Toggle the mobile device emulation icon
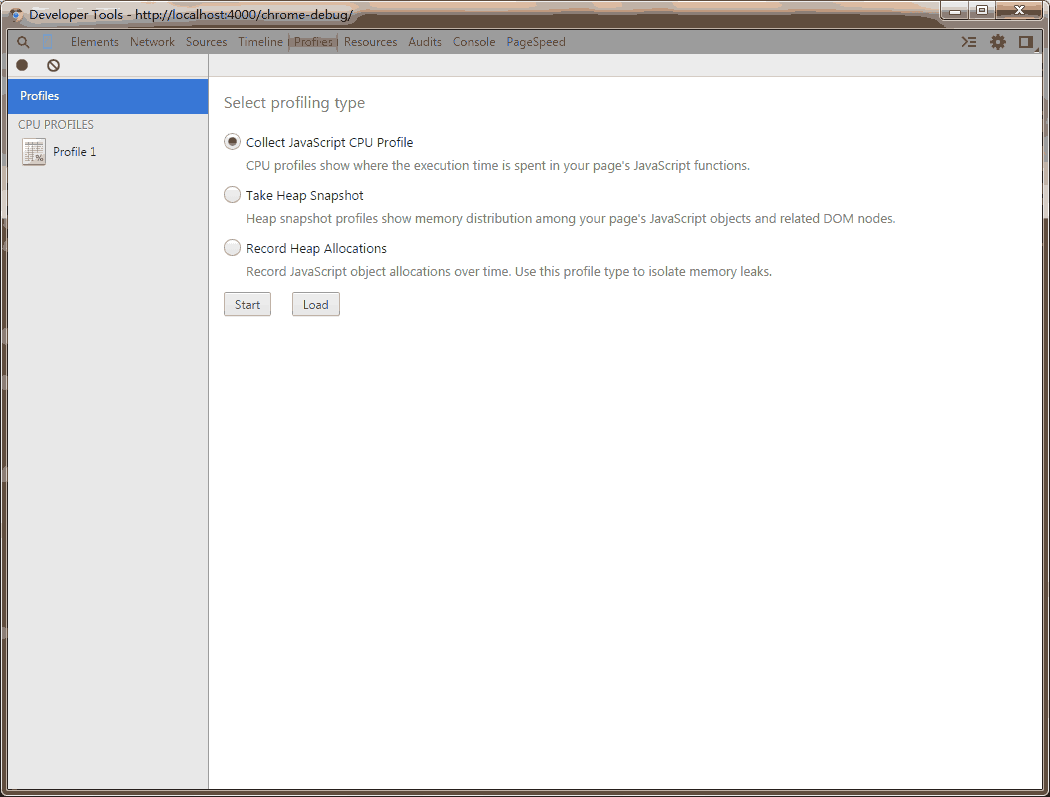The width and height of the screenshot is (1050, 797). tap(48, 42)
